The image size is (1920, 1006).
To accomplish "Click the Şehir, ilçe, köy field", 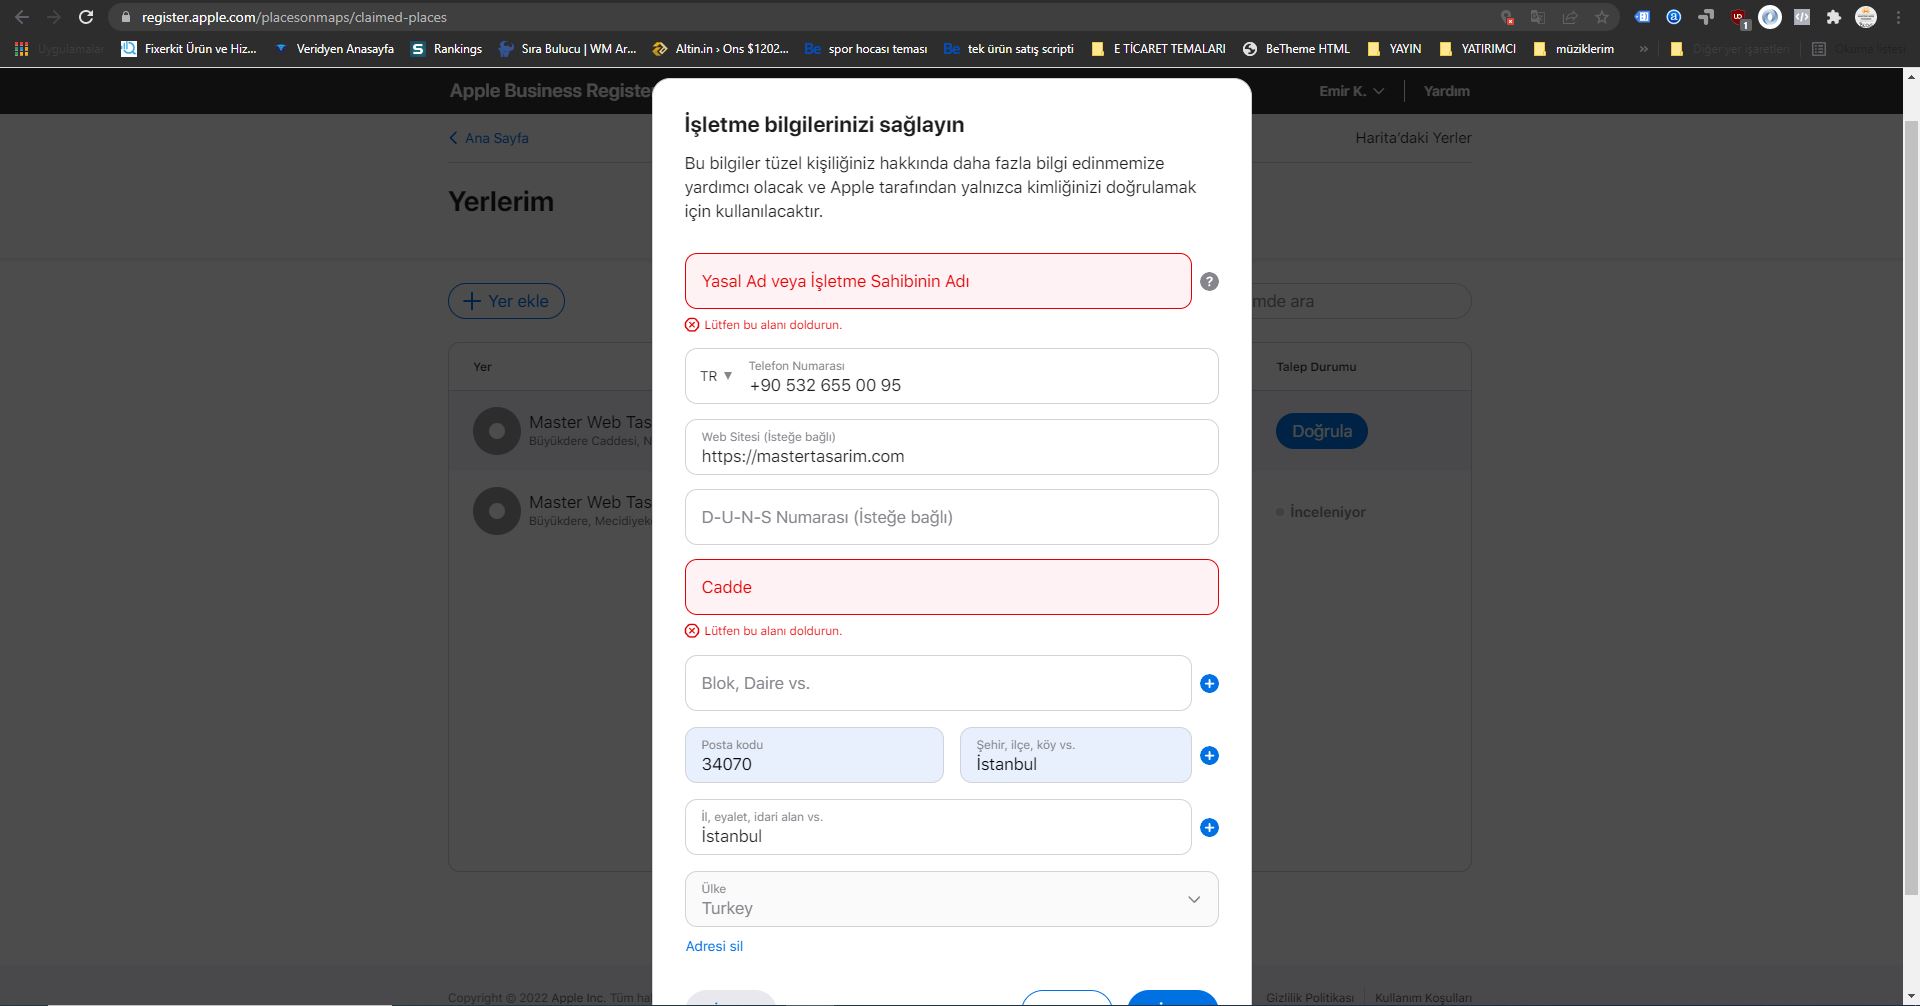I will pos(1075,755).
